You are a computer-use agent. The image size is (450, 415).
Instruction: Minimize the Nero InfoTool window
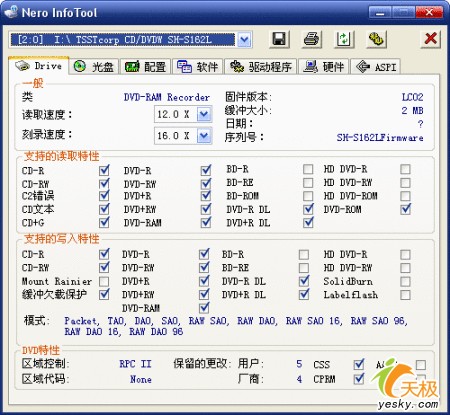click(x=379, y=13)
